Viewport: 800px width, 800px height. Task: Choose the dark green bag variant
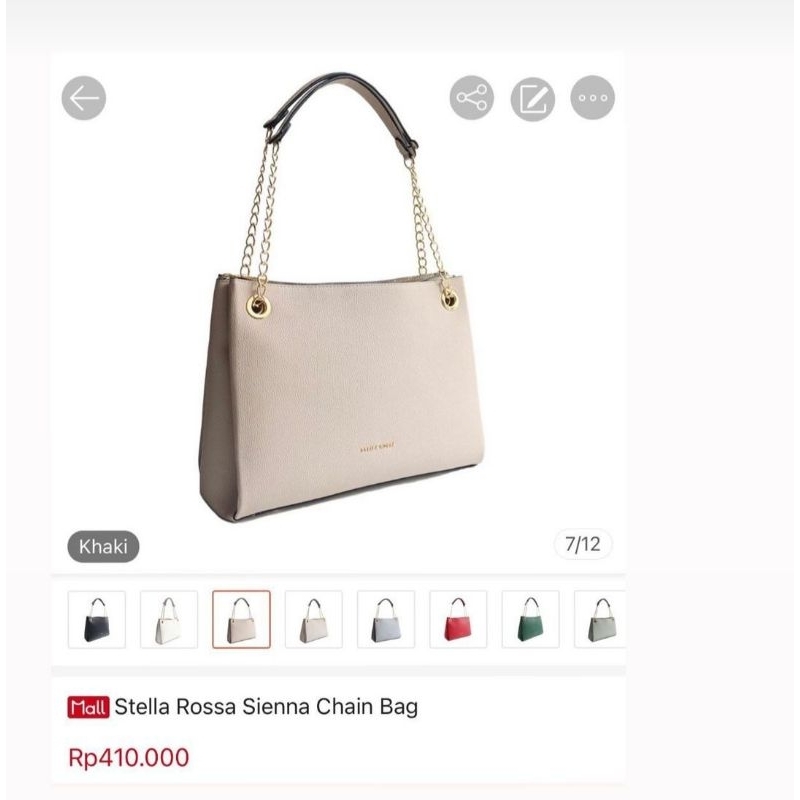coord(531,619)
